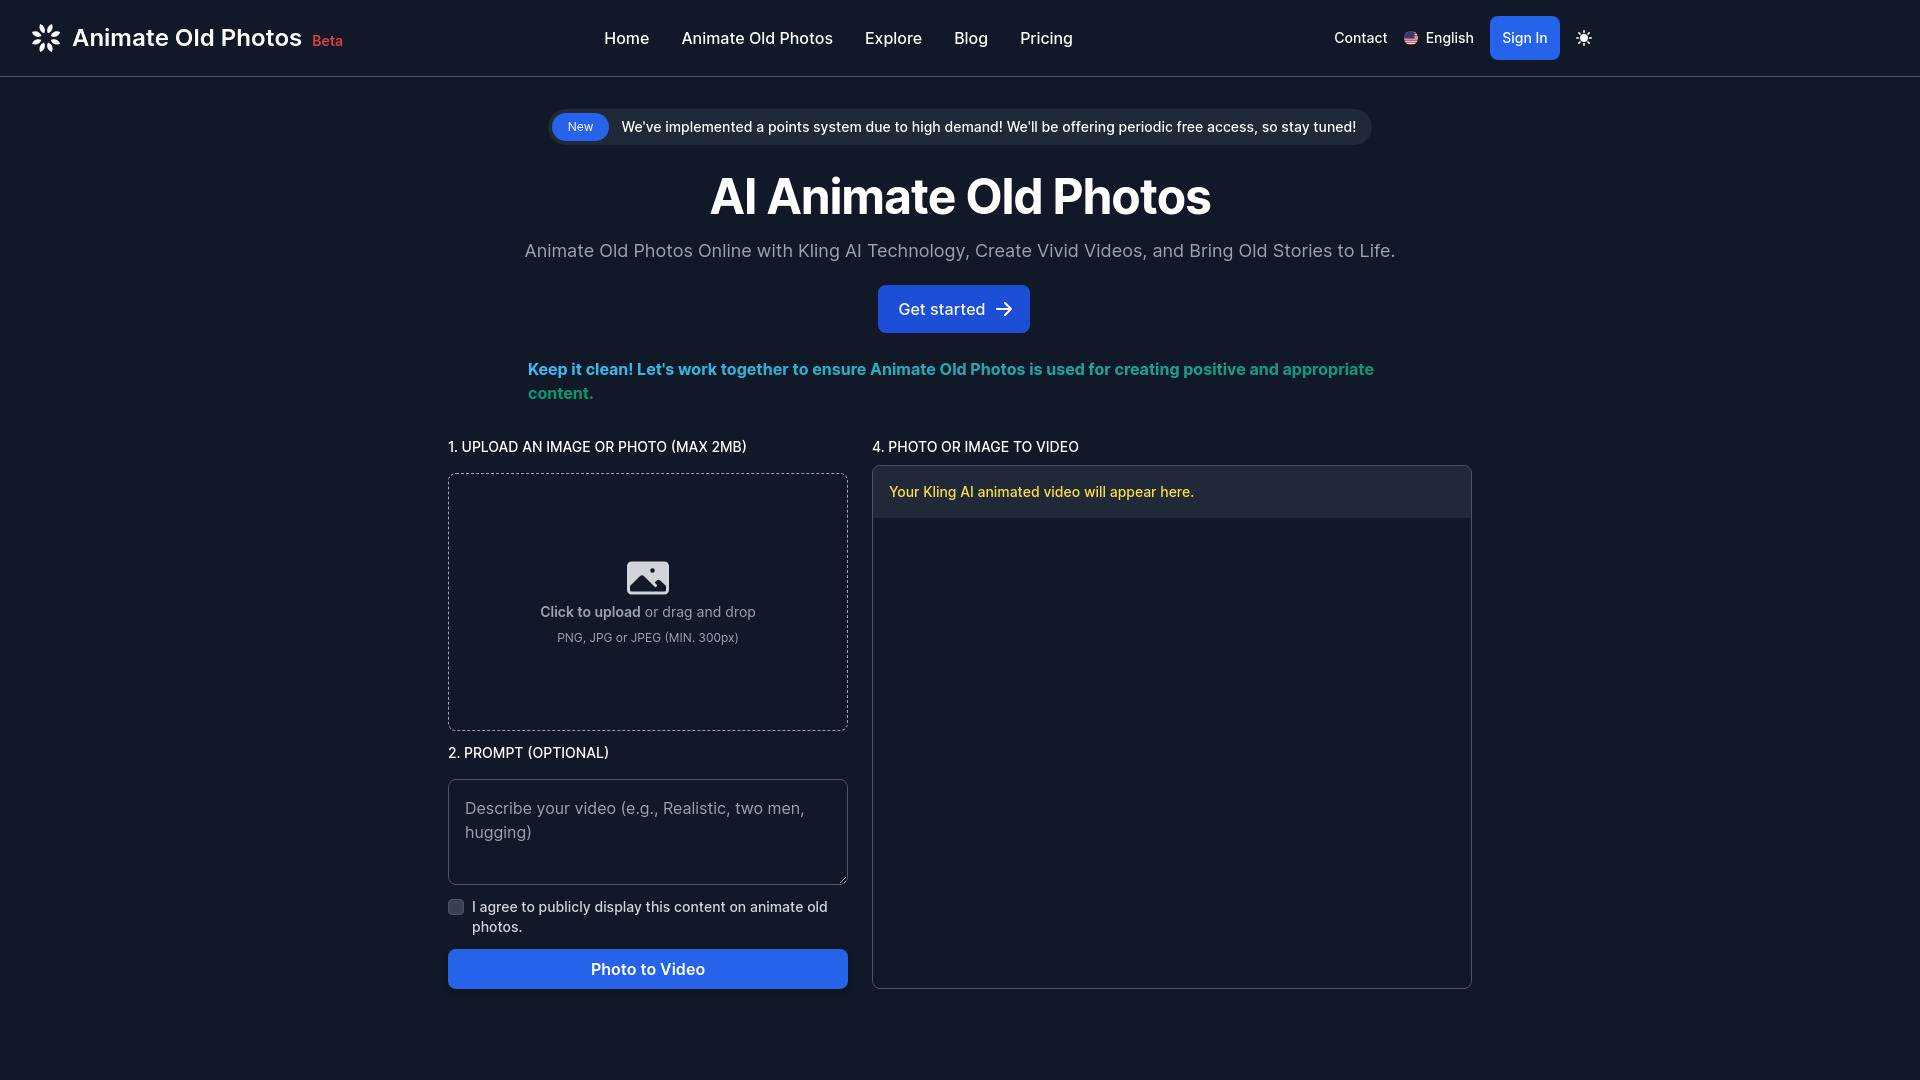The width and height of the screenshot is (1920, 1080).
Task: Expand the English language dropdown
Action: [x=1437, y=37]
